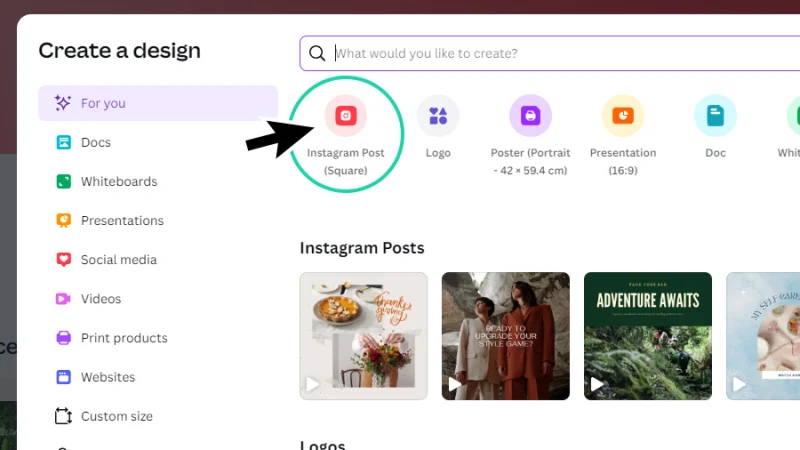
Task: Select the Logo design type icon
Action: 438,115
